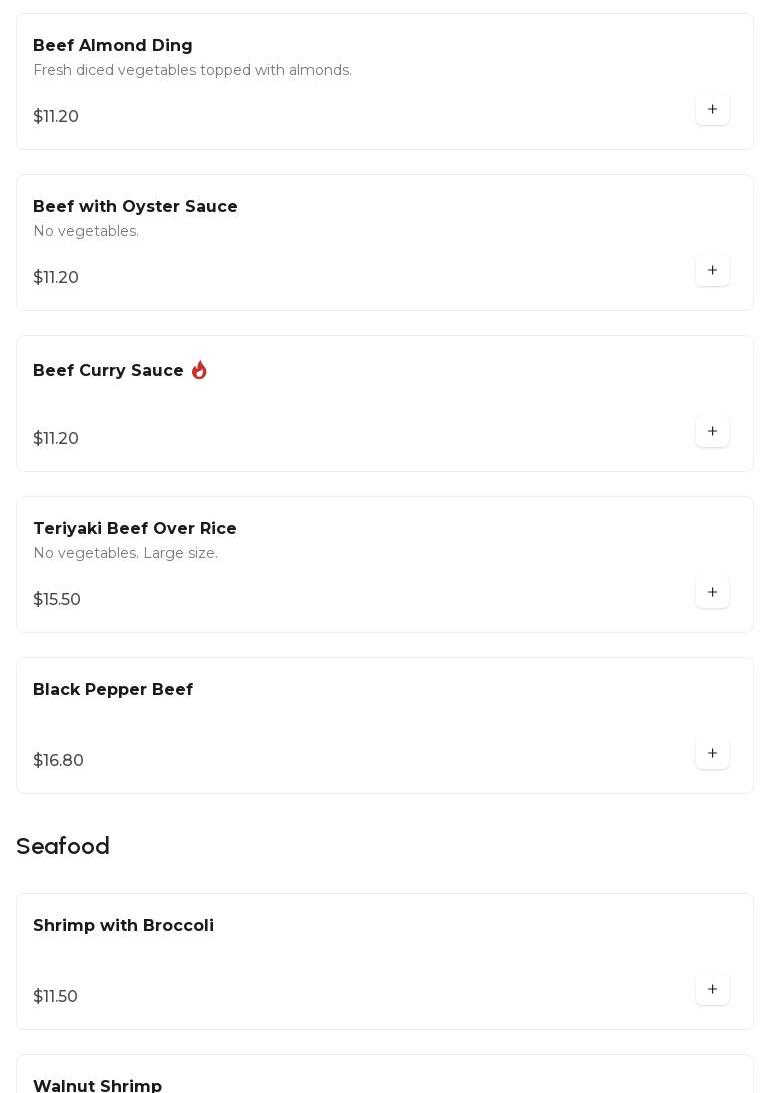Select the Walnut Shrimp menu item

coord(98,1085)
